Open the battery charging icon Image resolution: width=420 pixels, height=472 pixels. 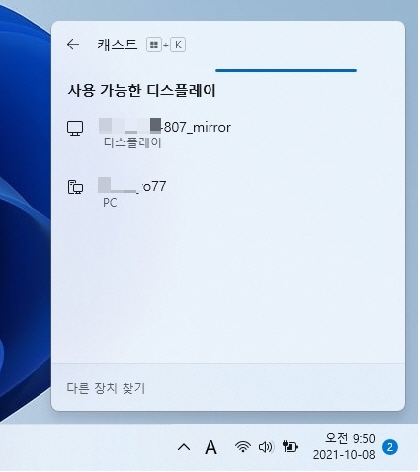pos(290,447)
